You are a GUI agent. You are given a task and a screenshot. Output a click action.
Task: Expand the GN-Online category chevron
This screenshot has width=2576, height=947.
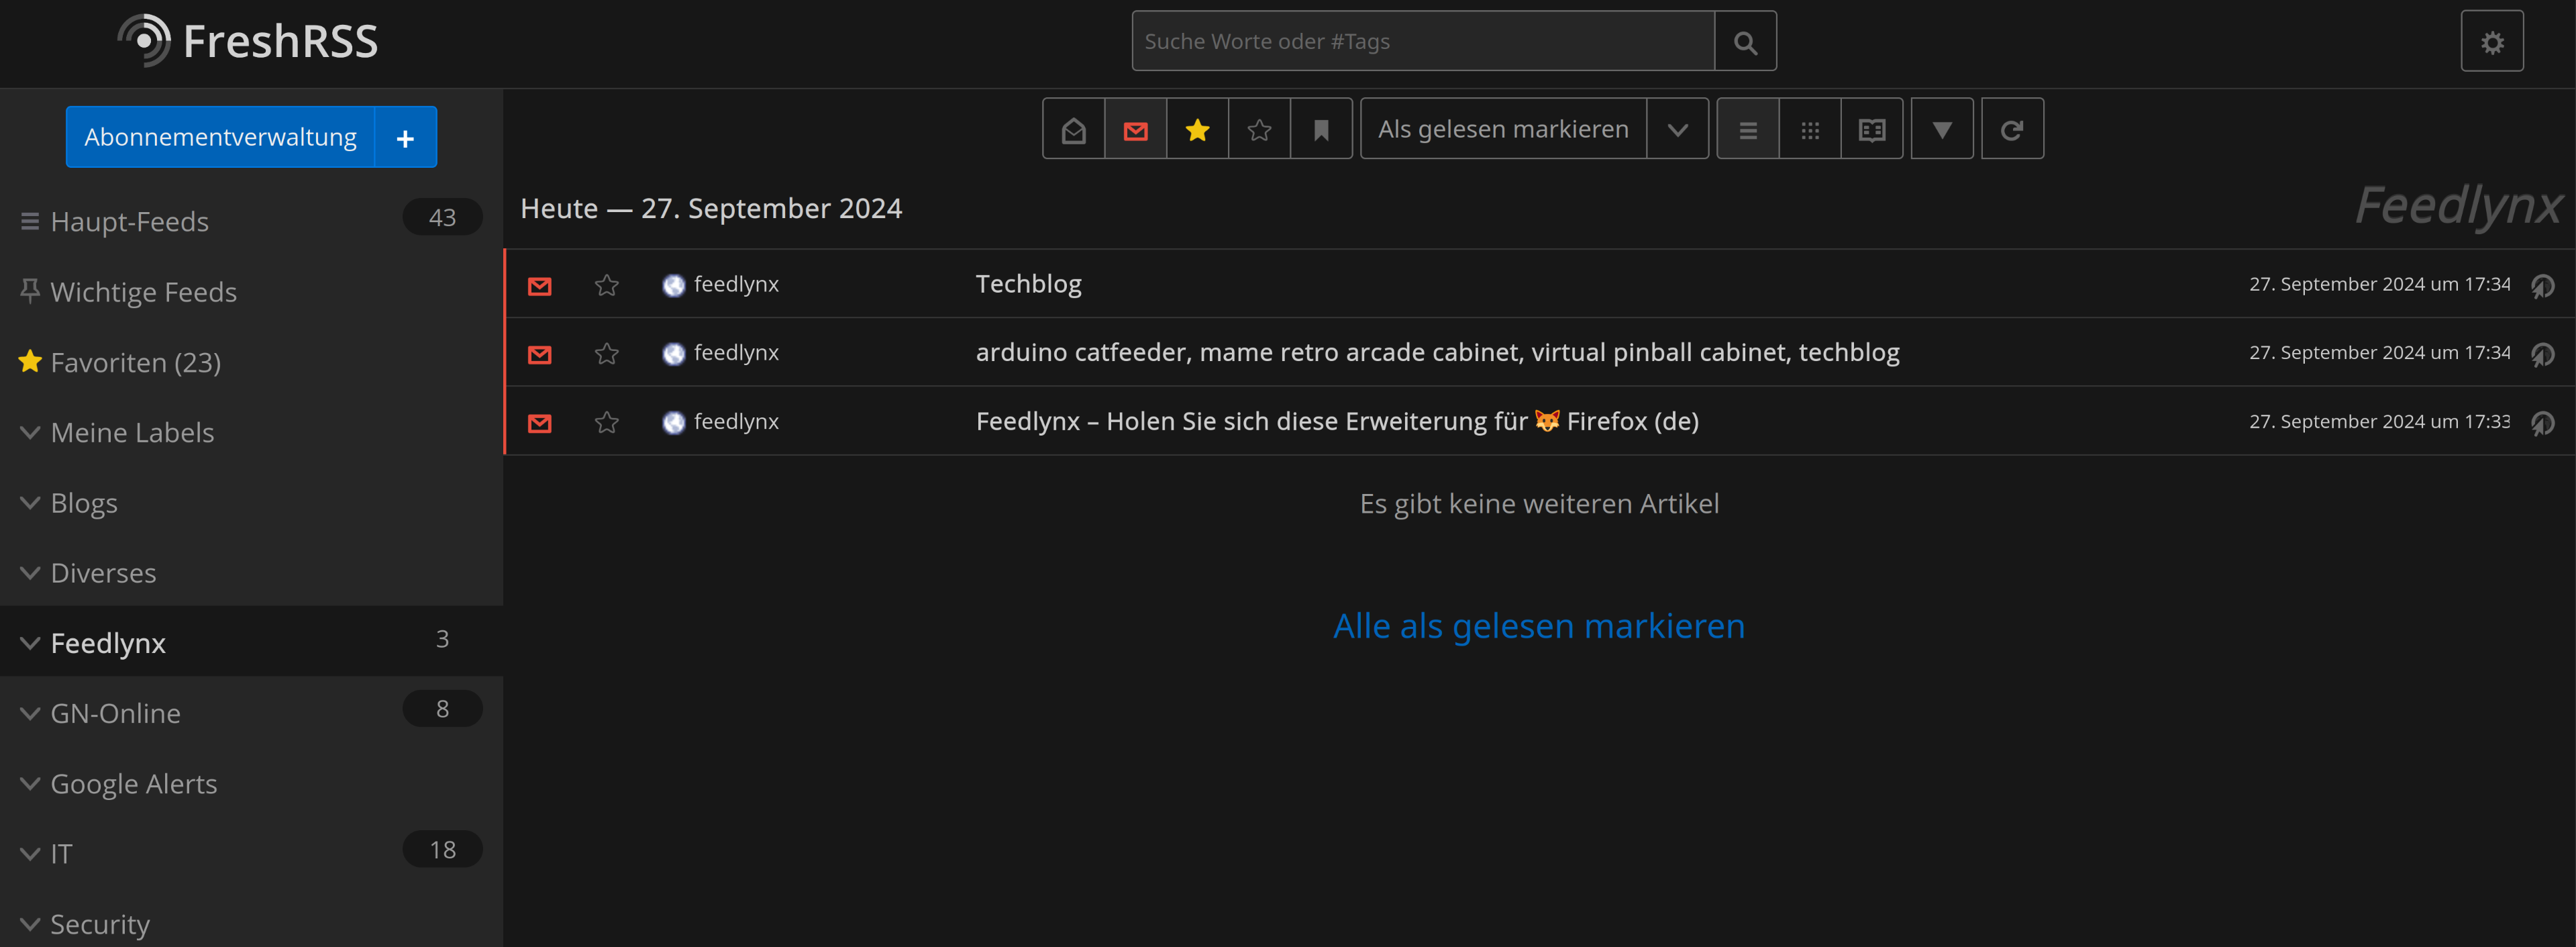[30, 713]
